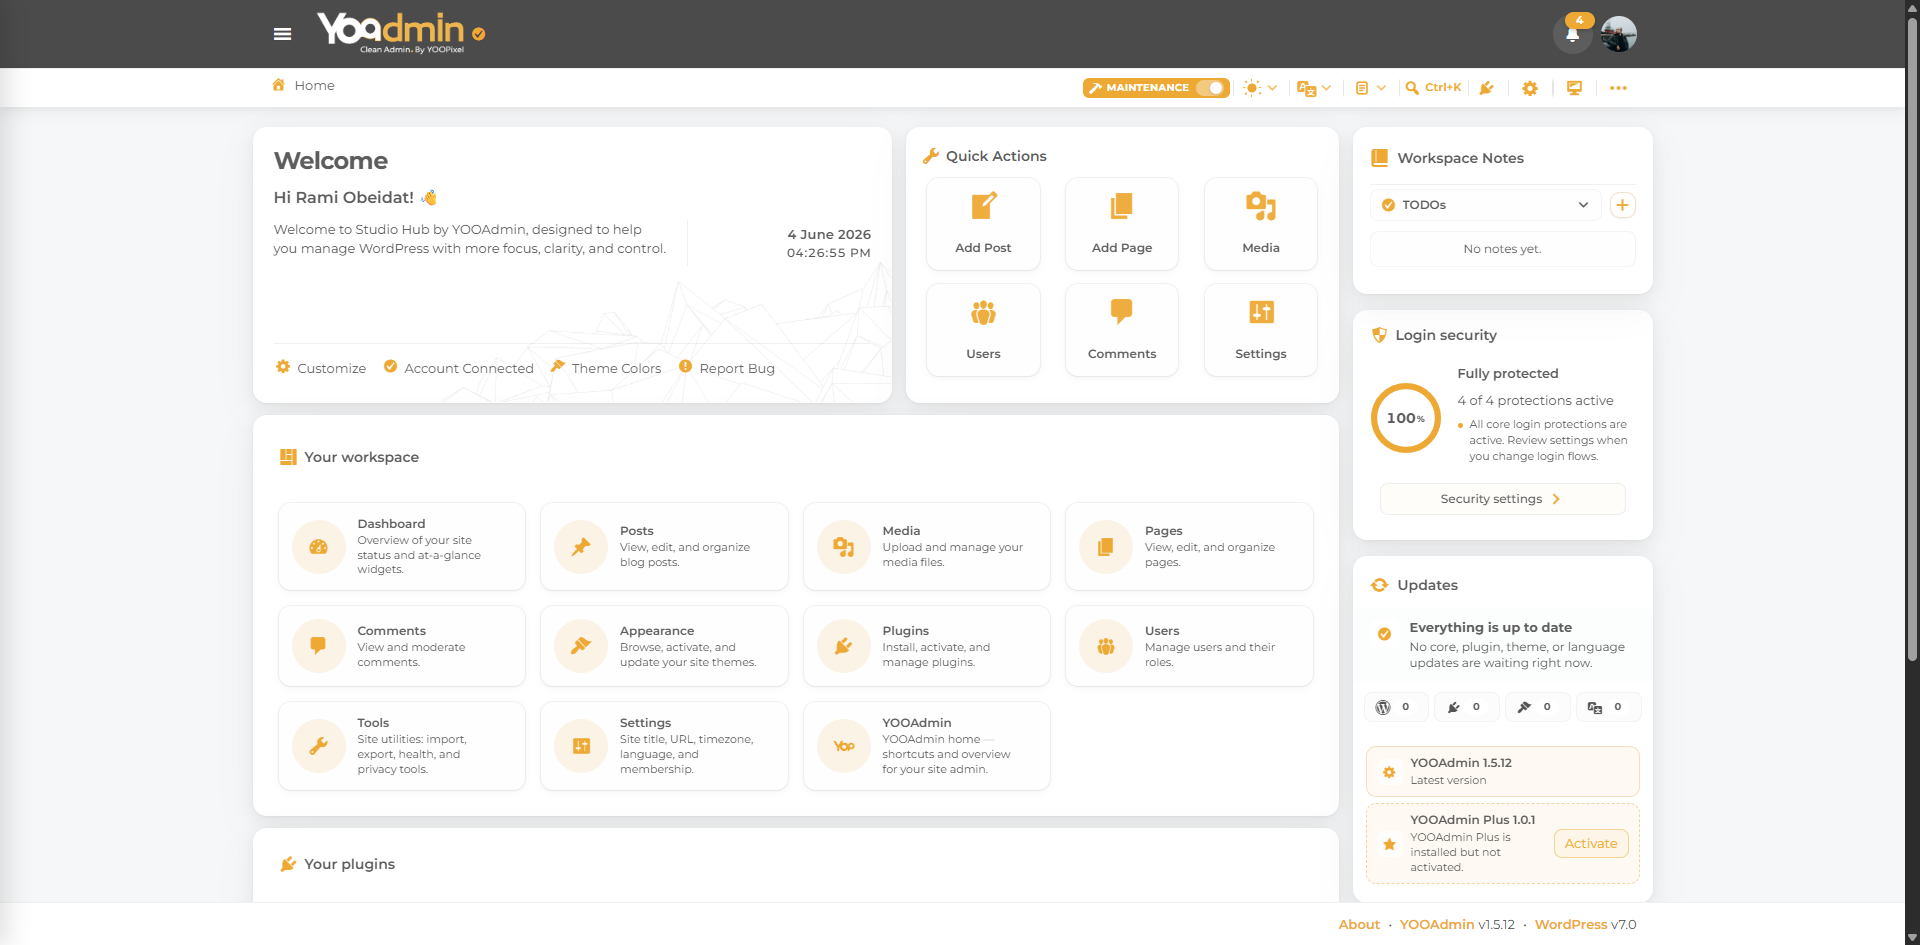1920x945 pixels.
Task: Open the Media workspace card
Action: point(927,546)
